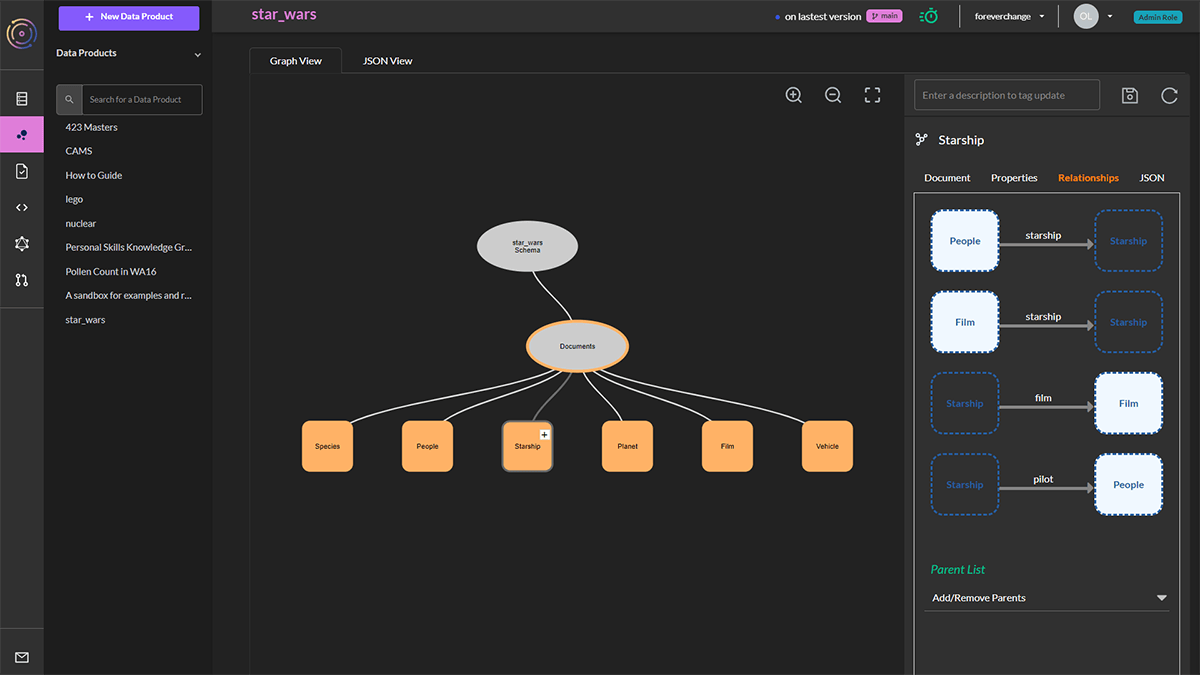This screenshot has width=1200, height=675.
Task: Refresh using the circular arrow icon
Action: [x=1168, y=95]
